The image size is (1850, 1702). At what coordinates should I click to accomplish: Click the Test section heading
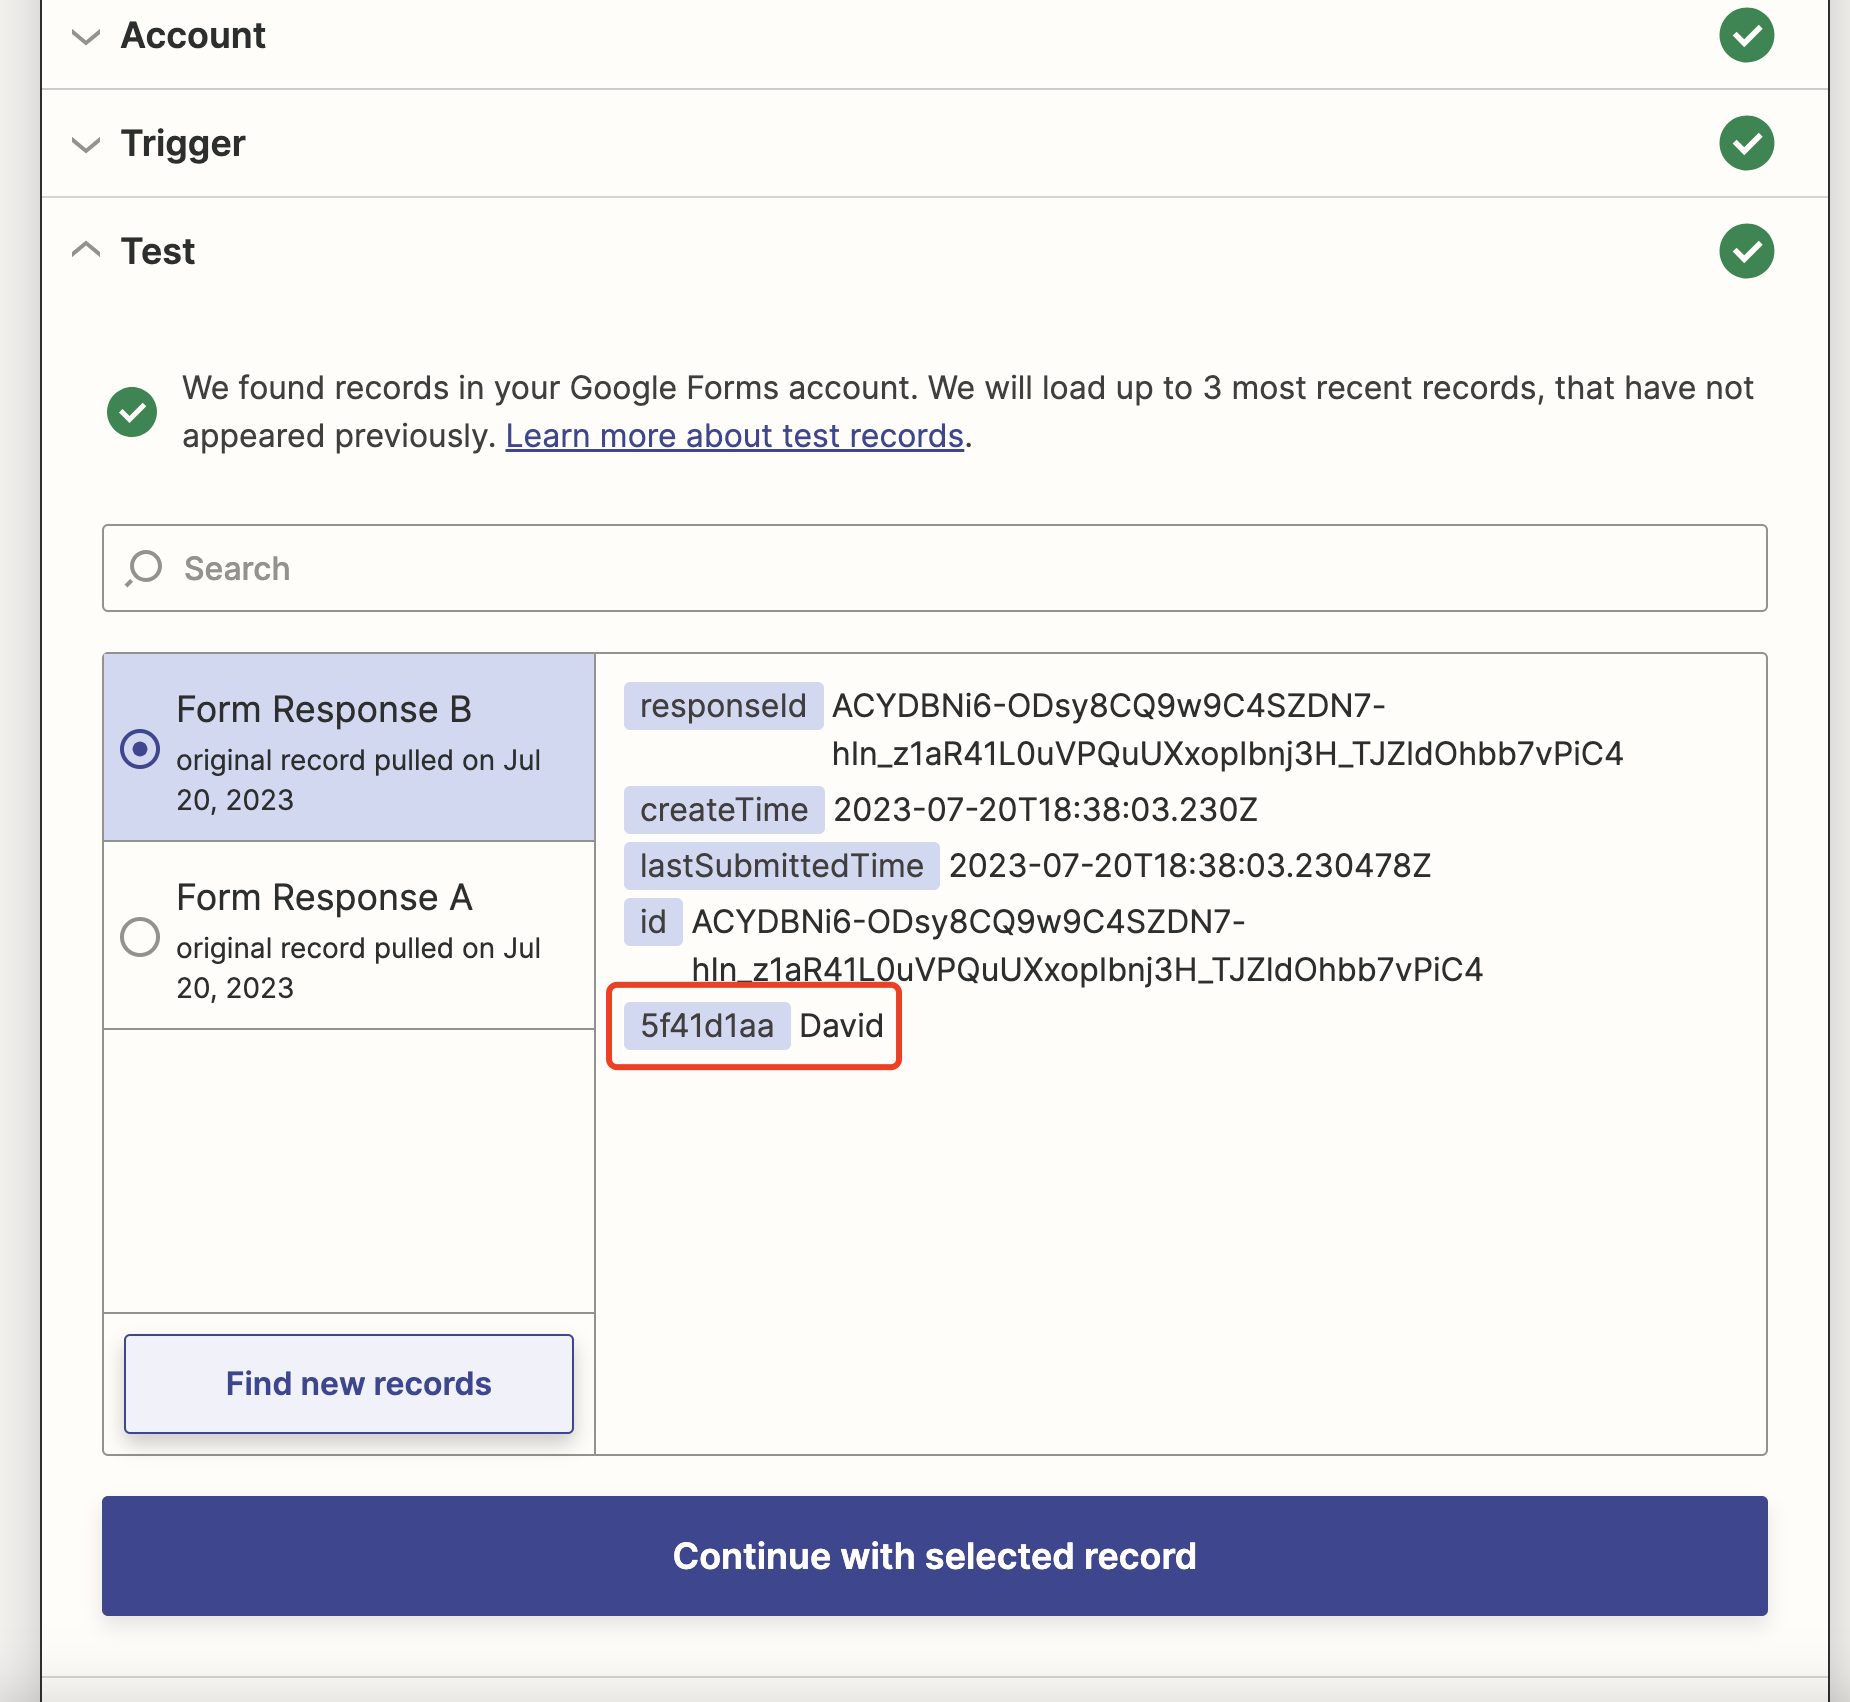(158, 251)
